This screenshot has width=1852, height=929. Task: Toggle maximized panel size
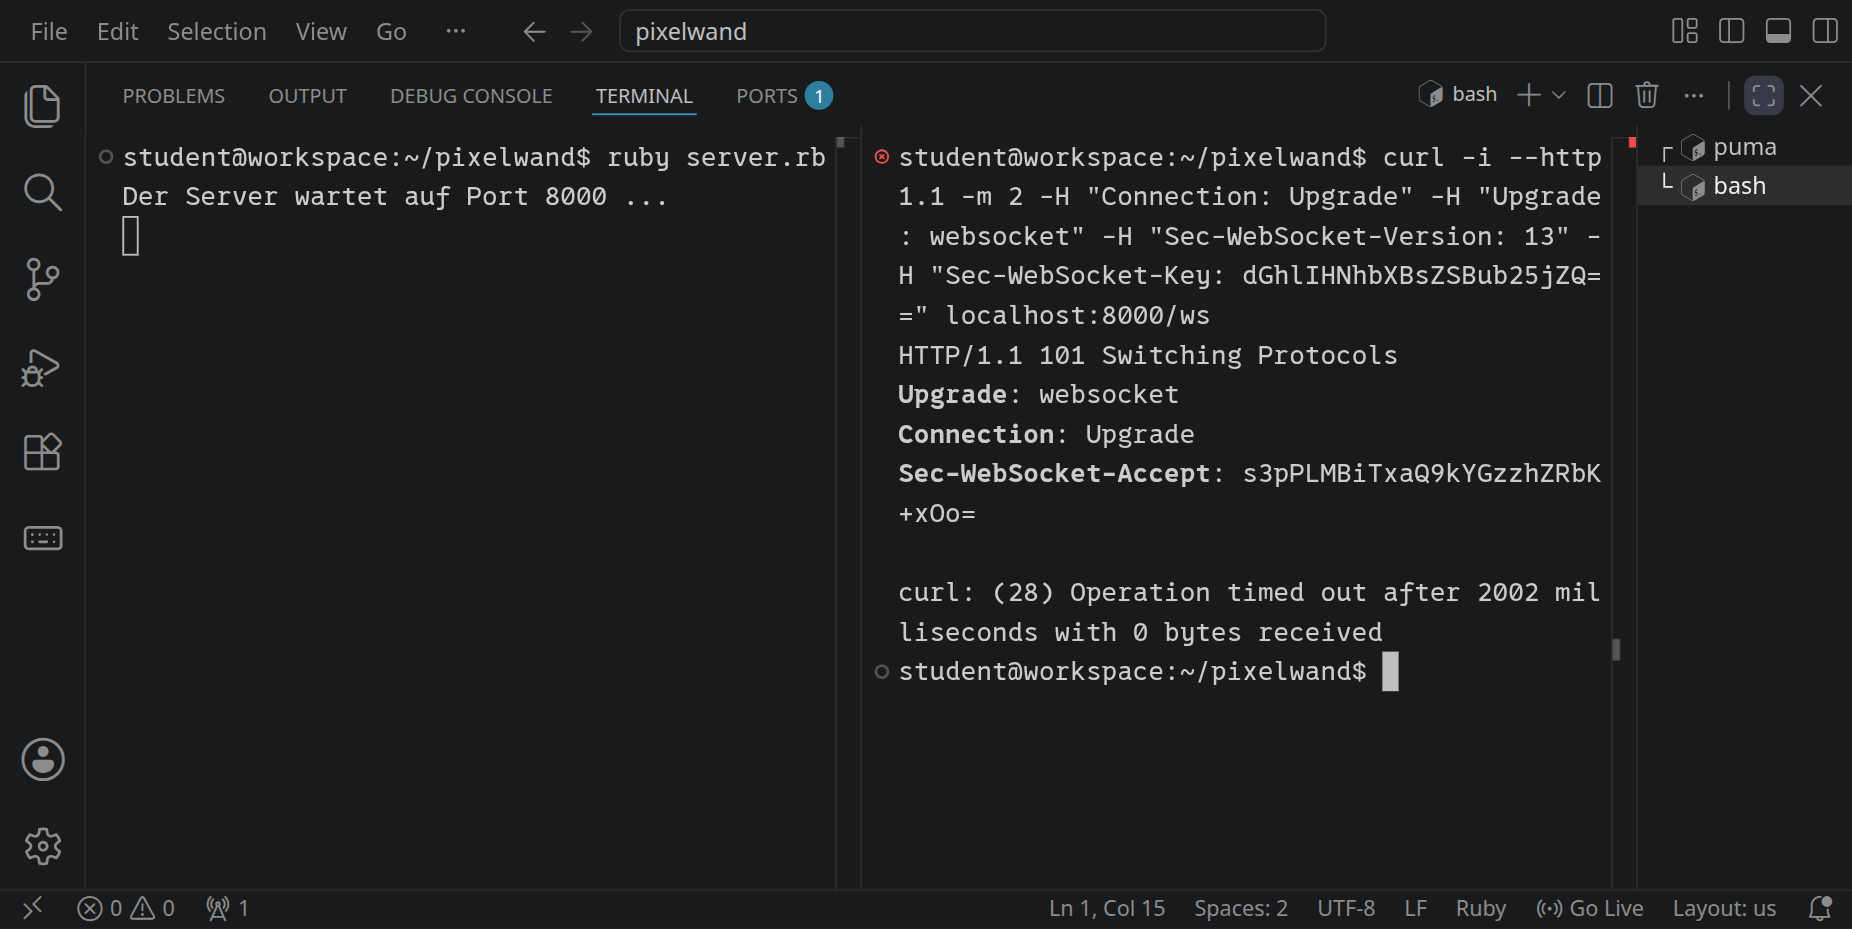pyautogui.click(x=1764, y=96)
